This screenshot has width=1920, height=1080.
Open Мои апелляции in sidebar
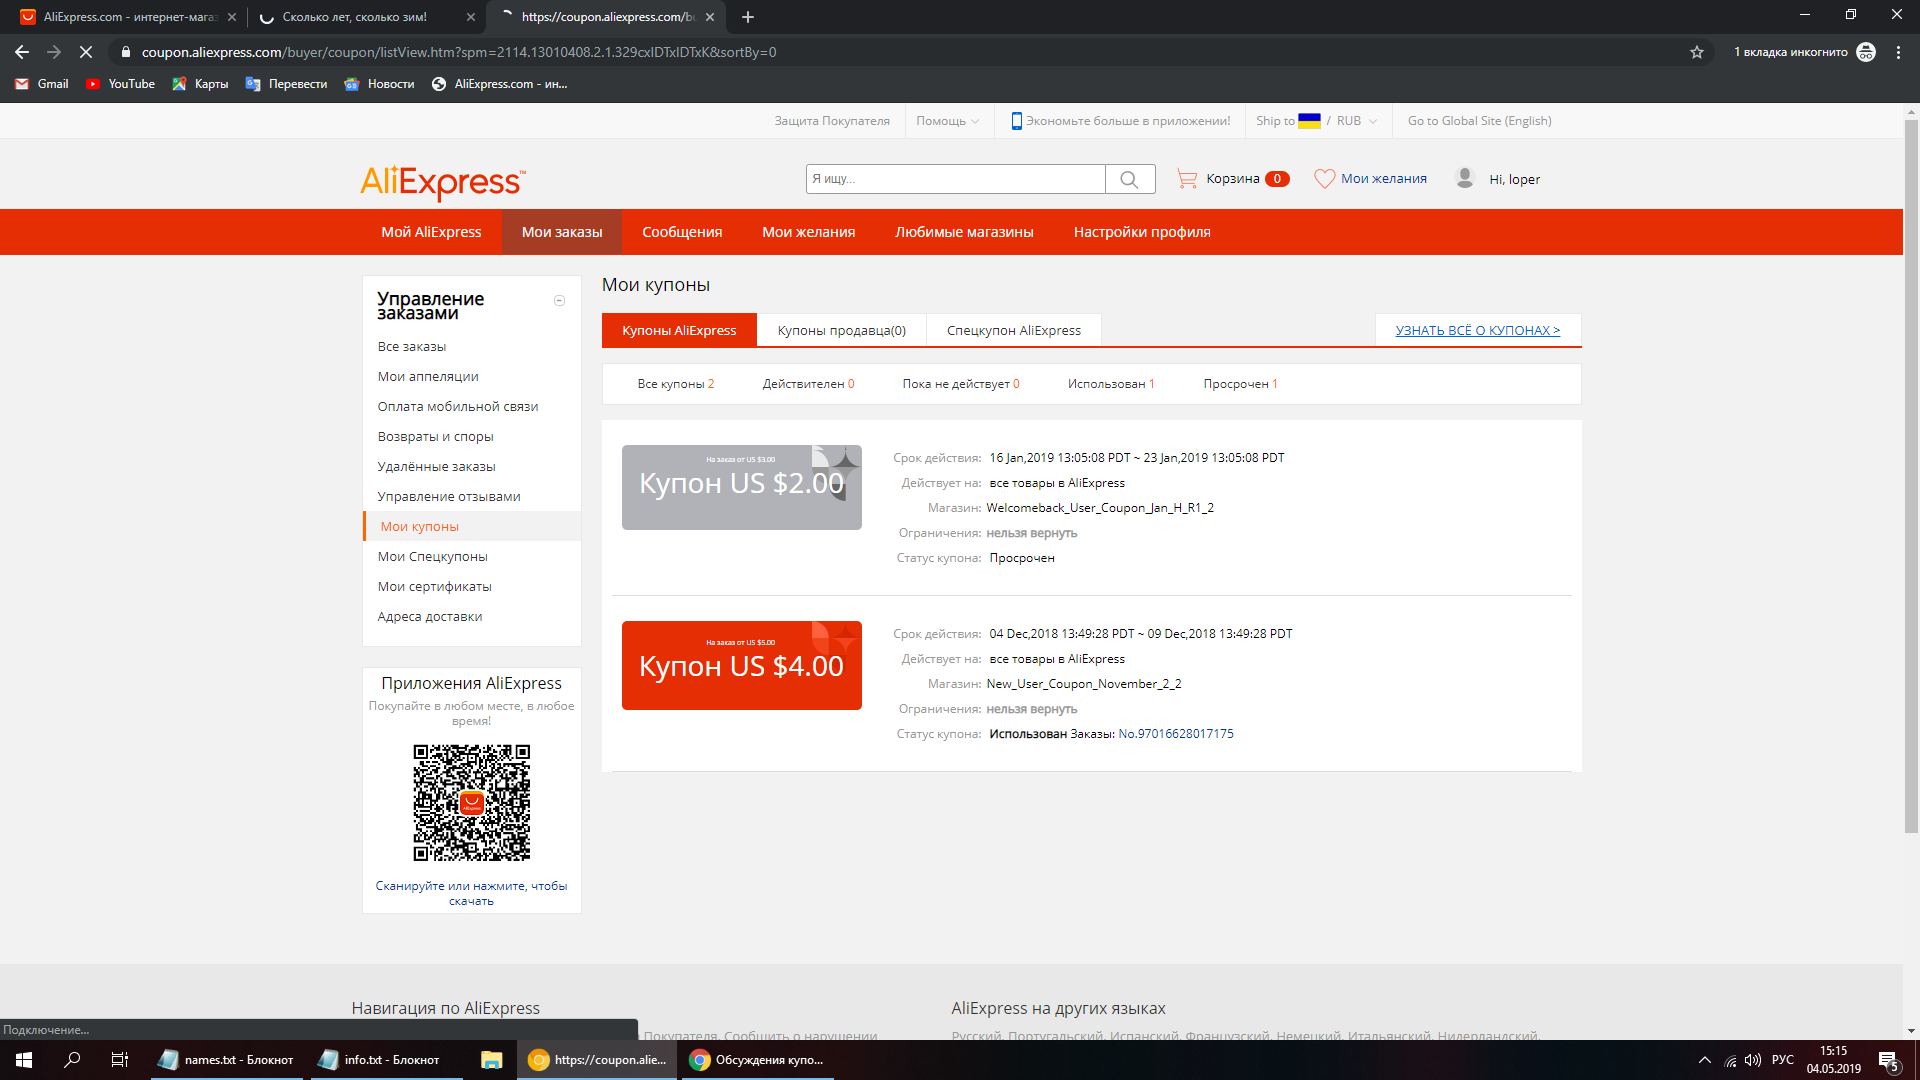pyautogui.click(x=428, y=377)
